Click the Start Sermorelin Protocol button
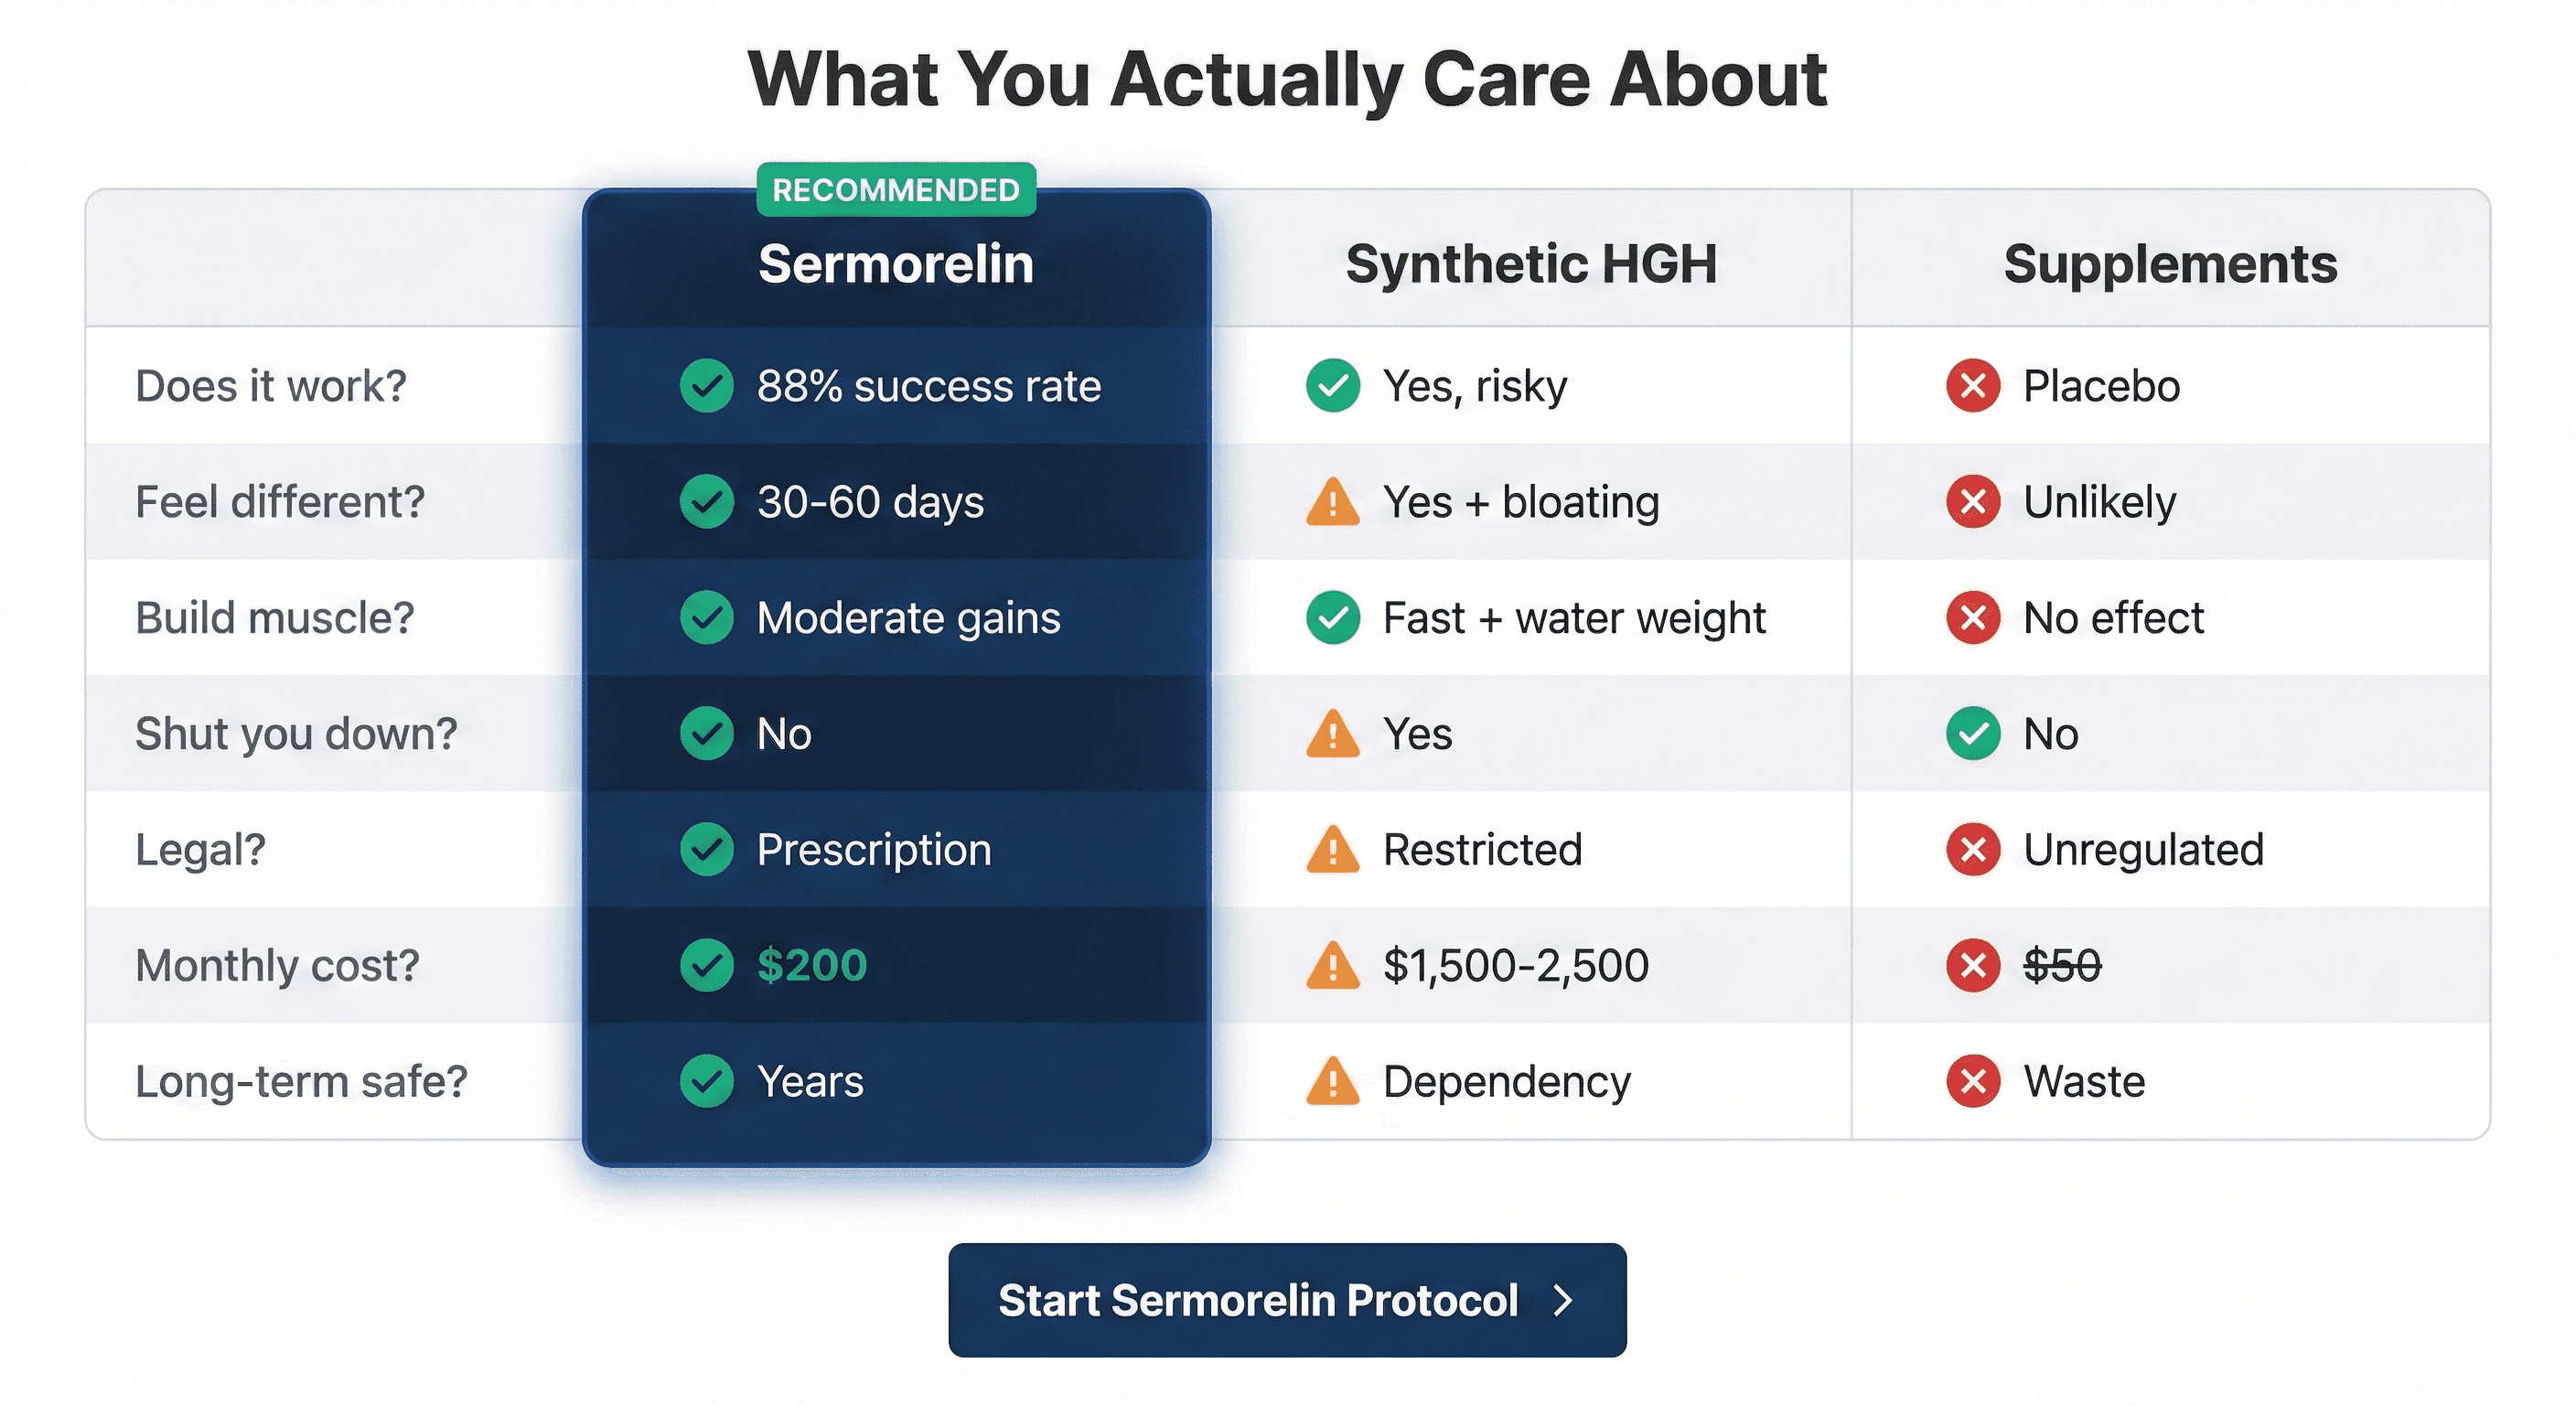Viewport: 2576px width, 1405px height. coord(1287,1300)
